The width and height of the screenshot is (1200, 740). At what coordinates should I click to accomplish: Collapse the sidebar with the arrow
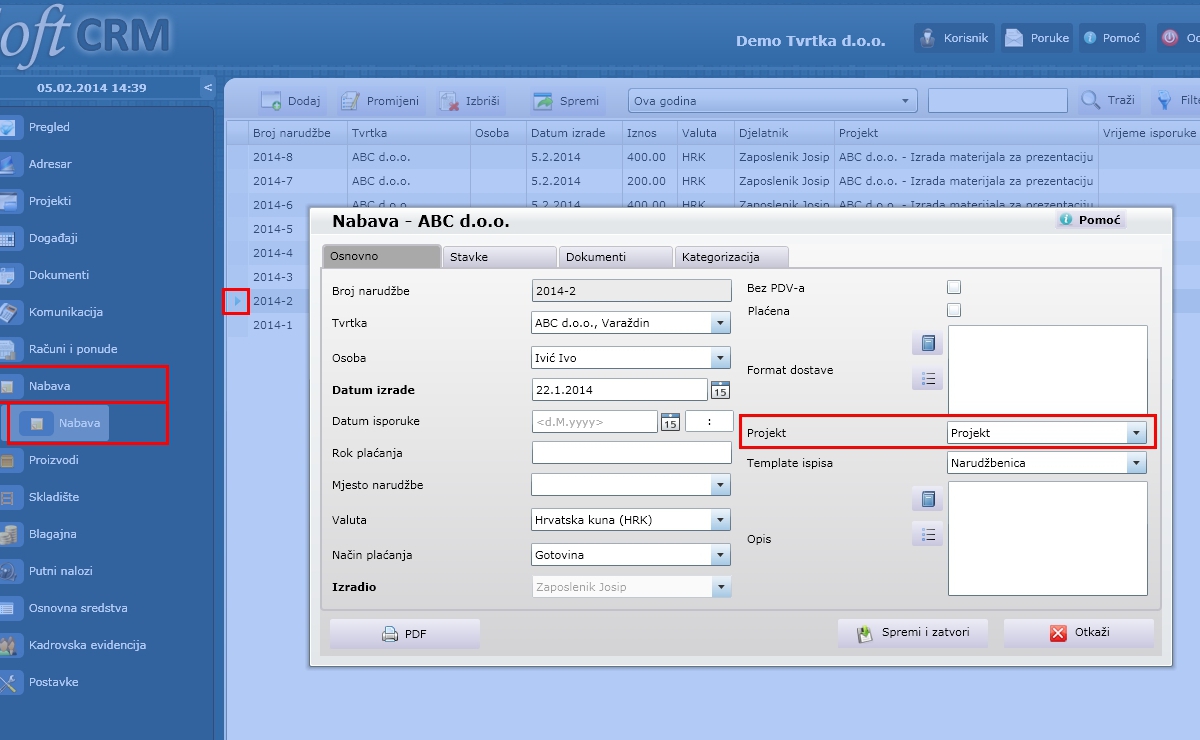point(208,88)
